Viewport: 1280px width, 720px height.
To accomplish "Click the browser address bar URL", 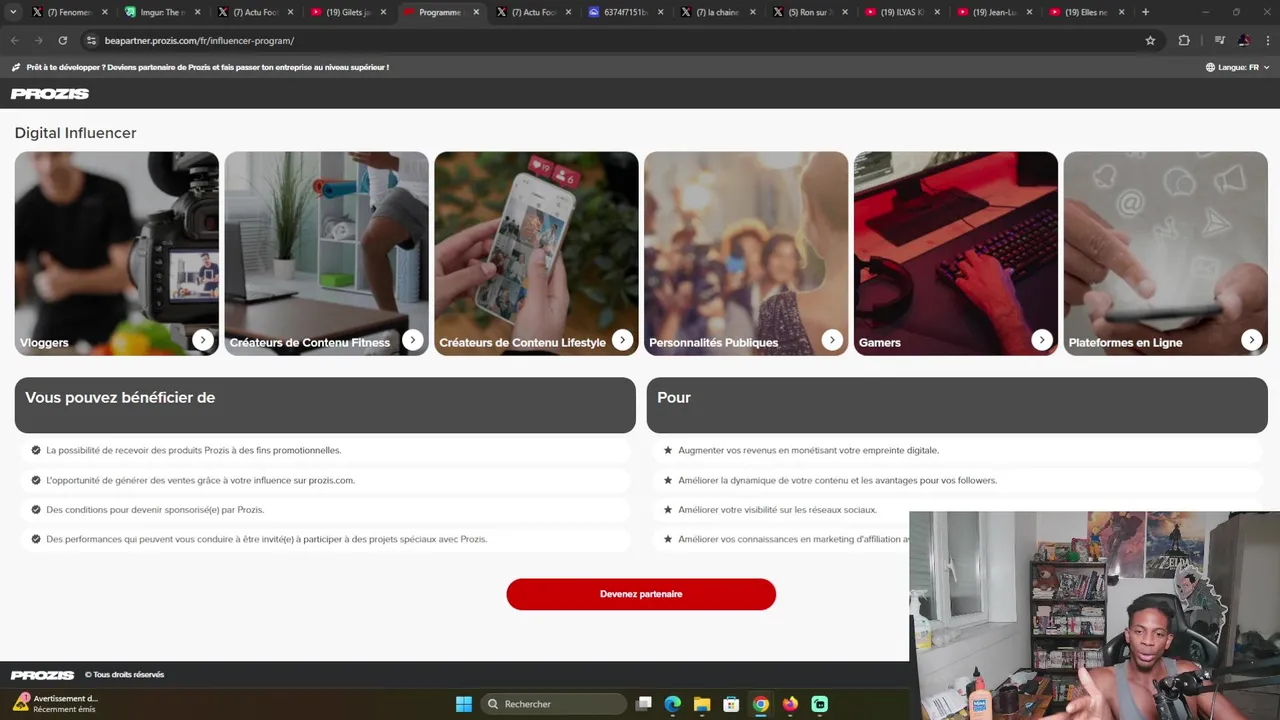I will click(x=199, y=41).
